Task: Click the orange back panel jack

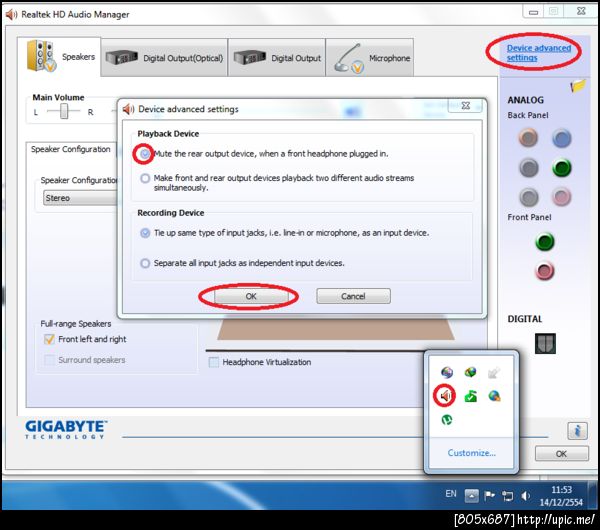Action: (528, 137)
